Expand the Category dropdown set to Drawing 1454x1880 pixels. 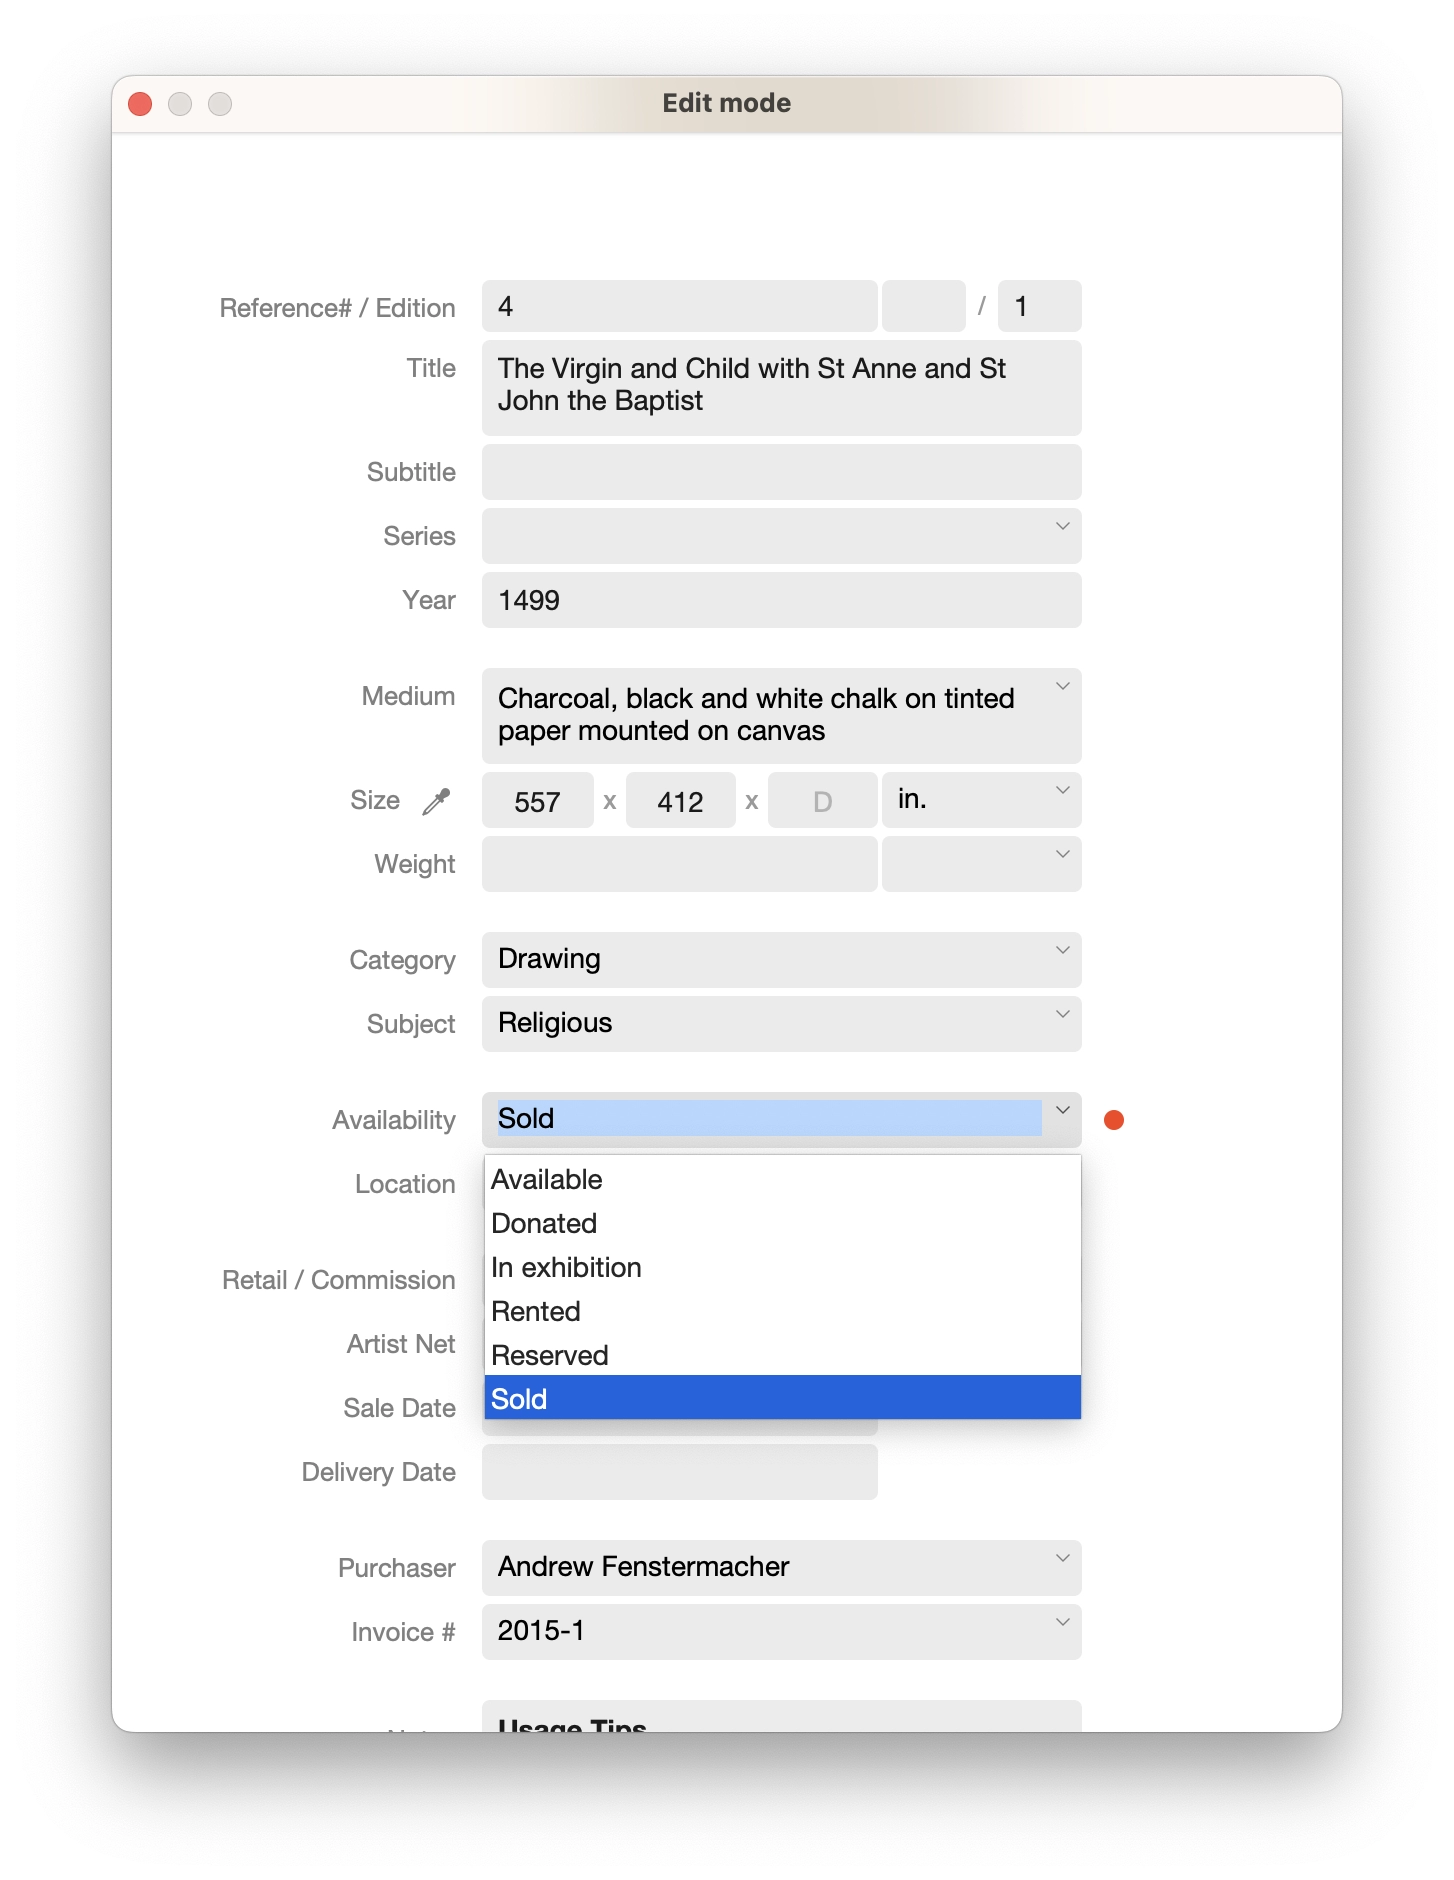pyautogui.click(x=1062, y=951)
